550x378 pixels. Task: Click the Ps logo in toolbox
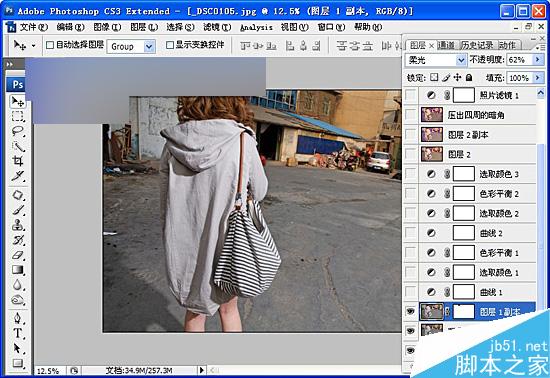pos(17,85)
